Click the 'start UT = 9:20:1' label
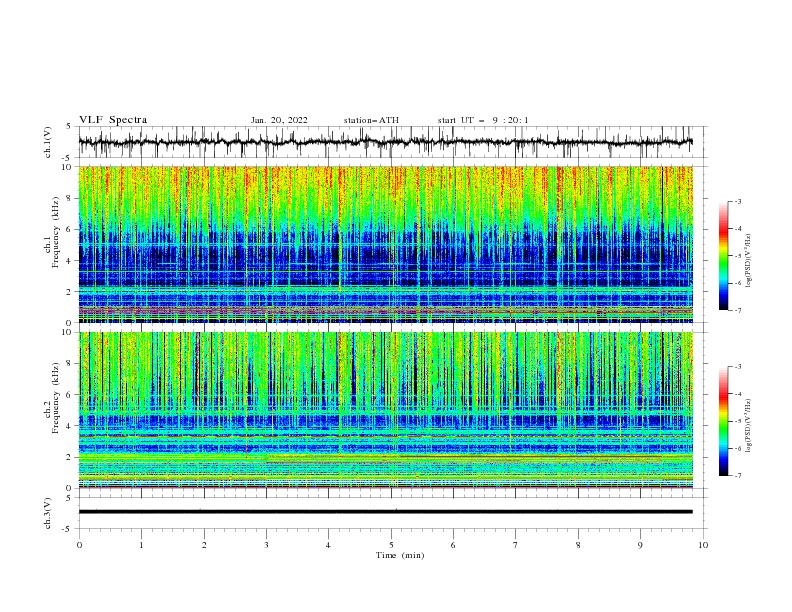This screenshot has width=792, height=612. 483,120
